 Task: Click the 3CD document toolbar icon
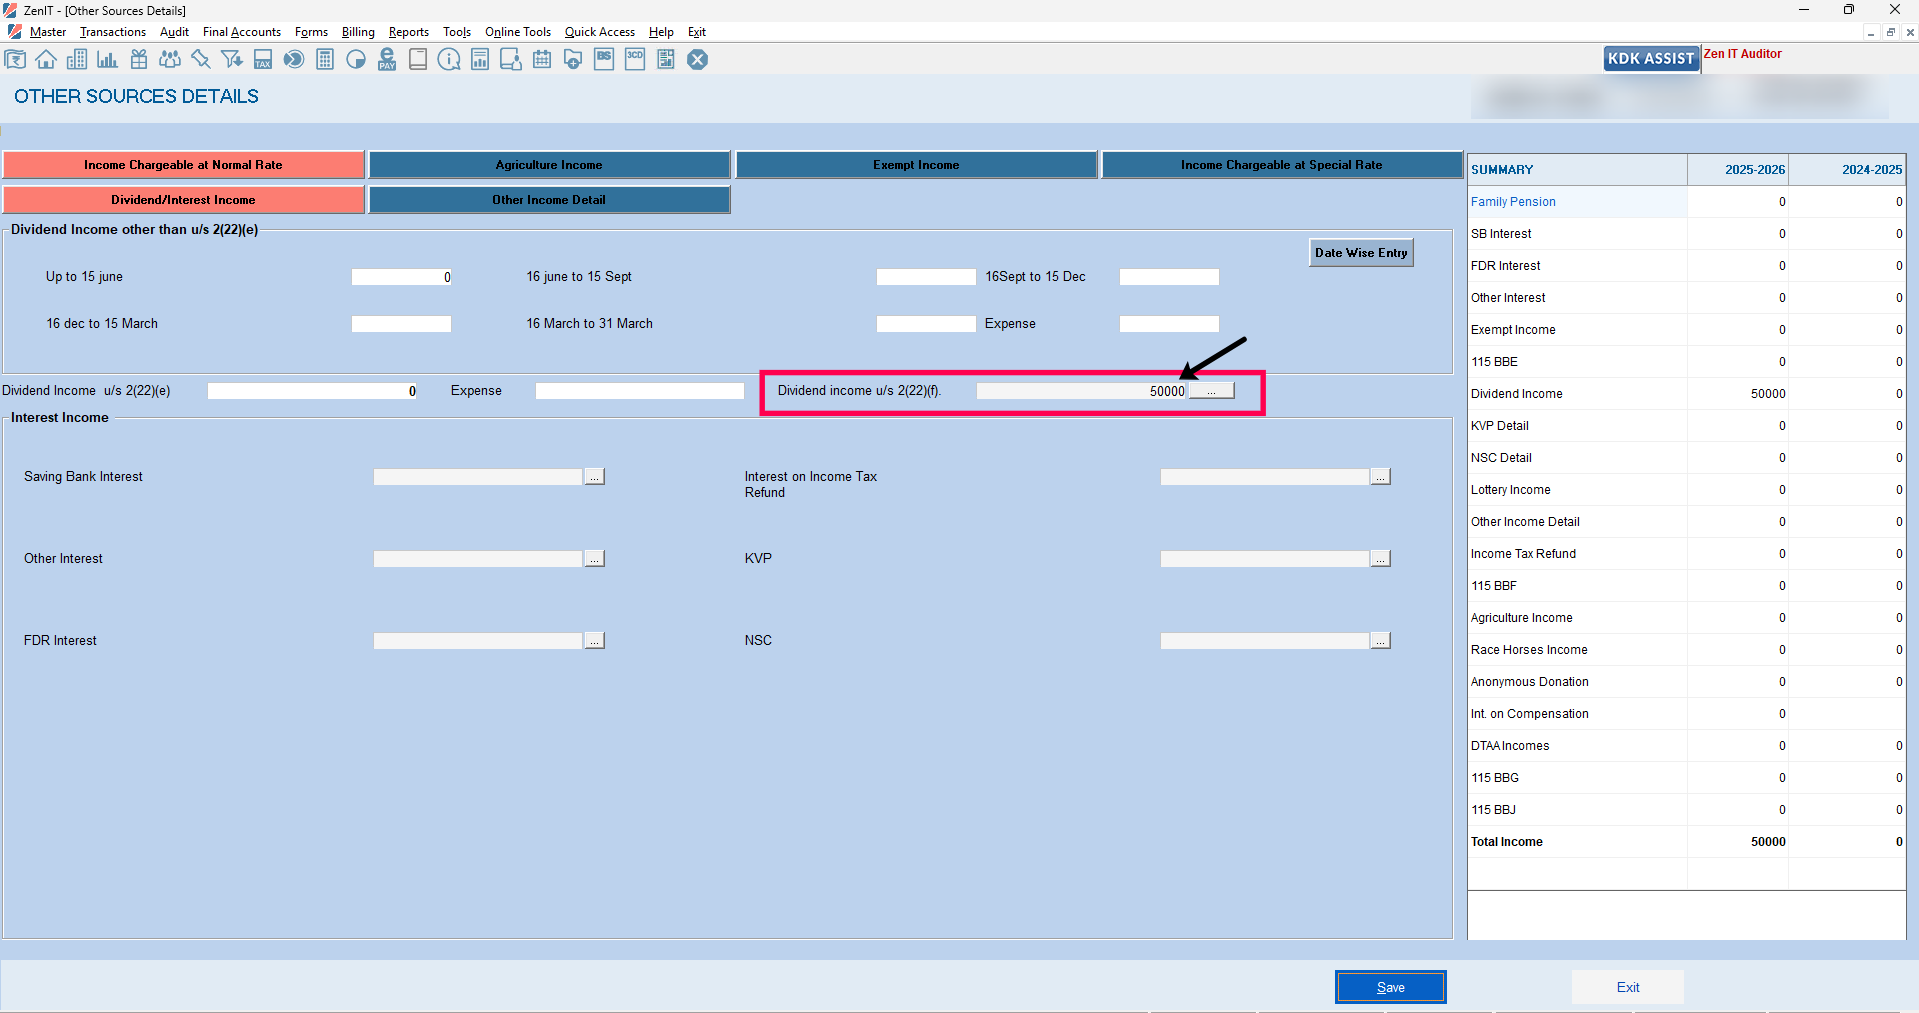635,60
